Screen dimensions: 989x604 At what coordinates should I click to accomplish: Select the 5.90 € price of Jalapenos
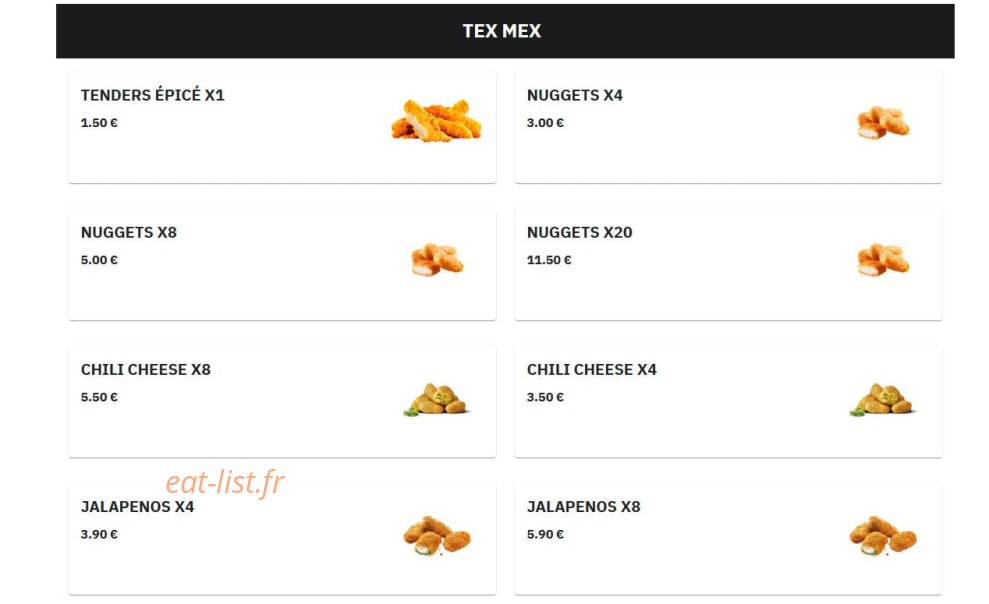[546, 534]
